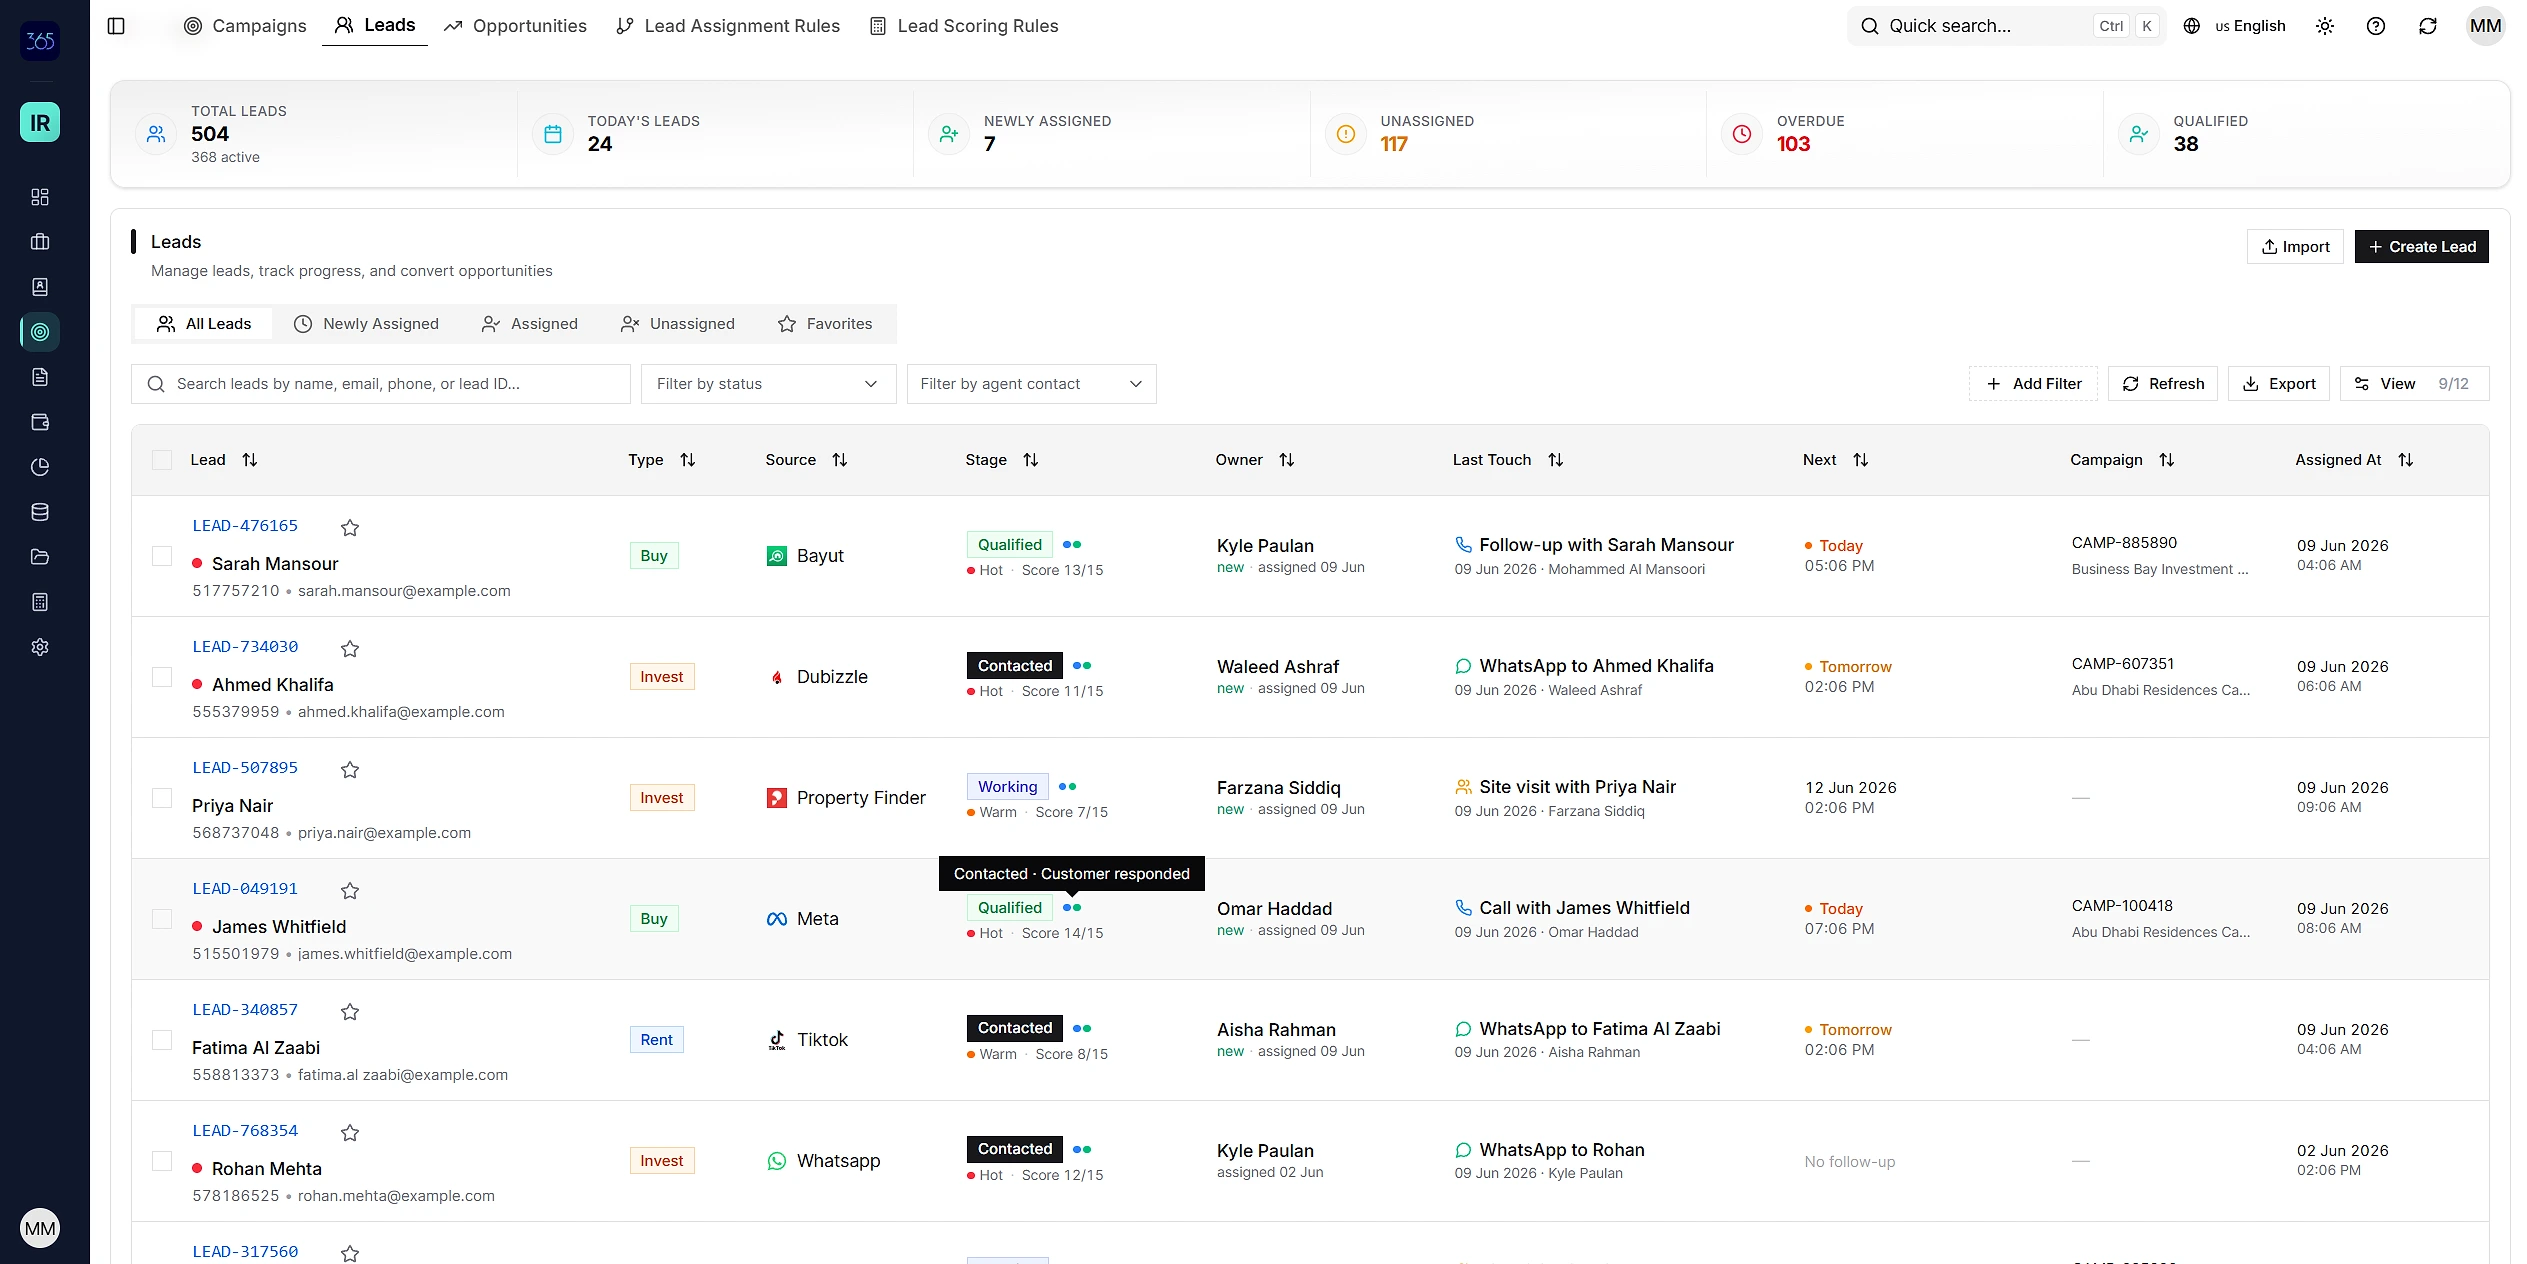
Task: Select the James Whitfield row checkbox
Action: point(162,919)
